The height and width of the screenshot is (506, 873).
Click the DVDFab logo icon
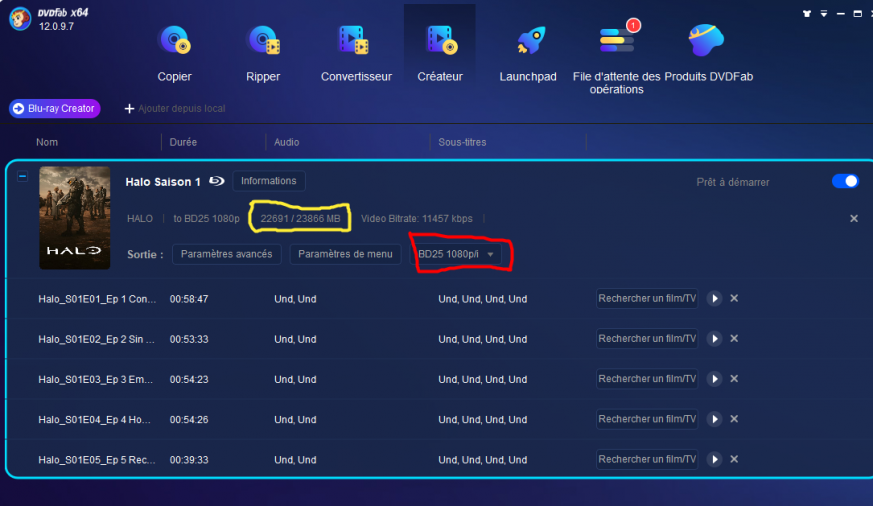[x=20, y=18]
